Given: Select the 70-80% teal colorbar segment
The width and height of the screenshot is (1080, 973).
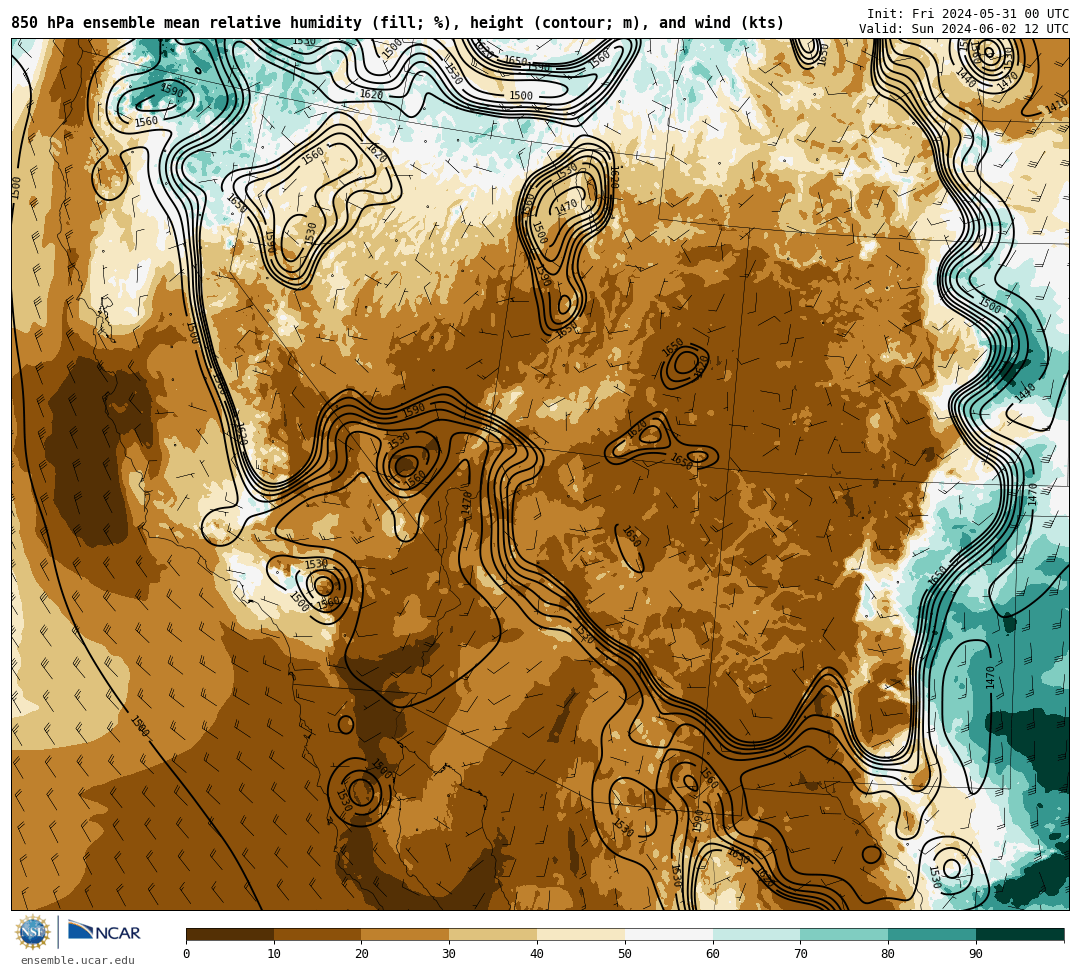Looking at the screenshot, I should click(x=844, y=934).
